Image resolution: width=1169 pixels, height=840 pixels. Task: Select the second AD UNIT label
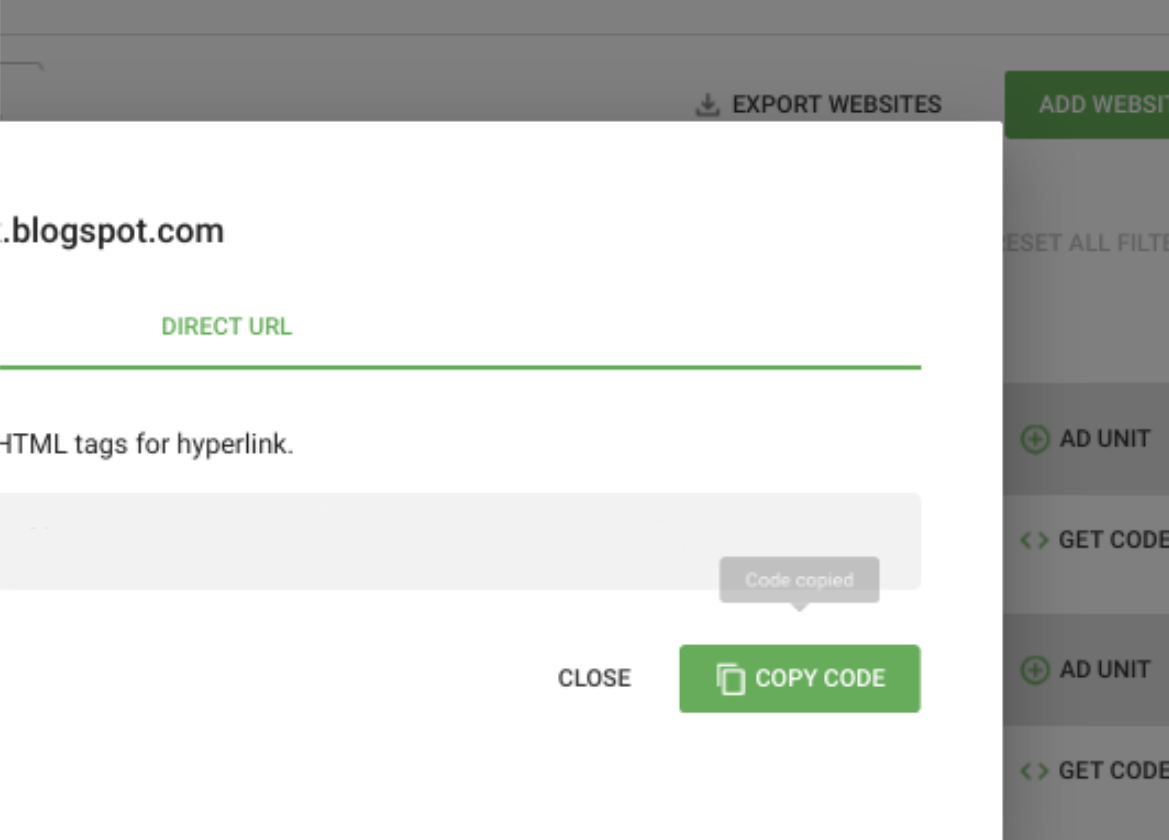click(x=1105, y=669)
